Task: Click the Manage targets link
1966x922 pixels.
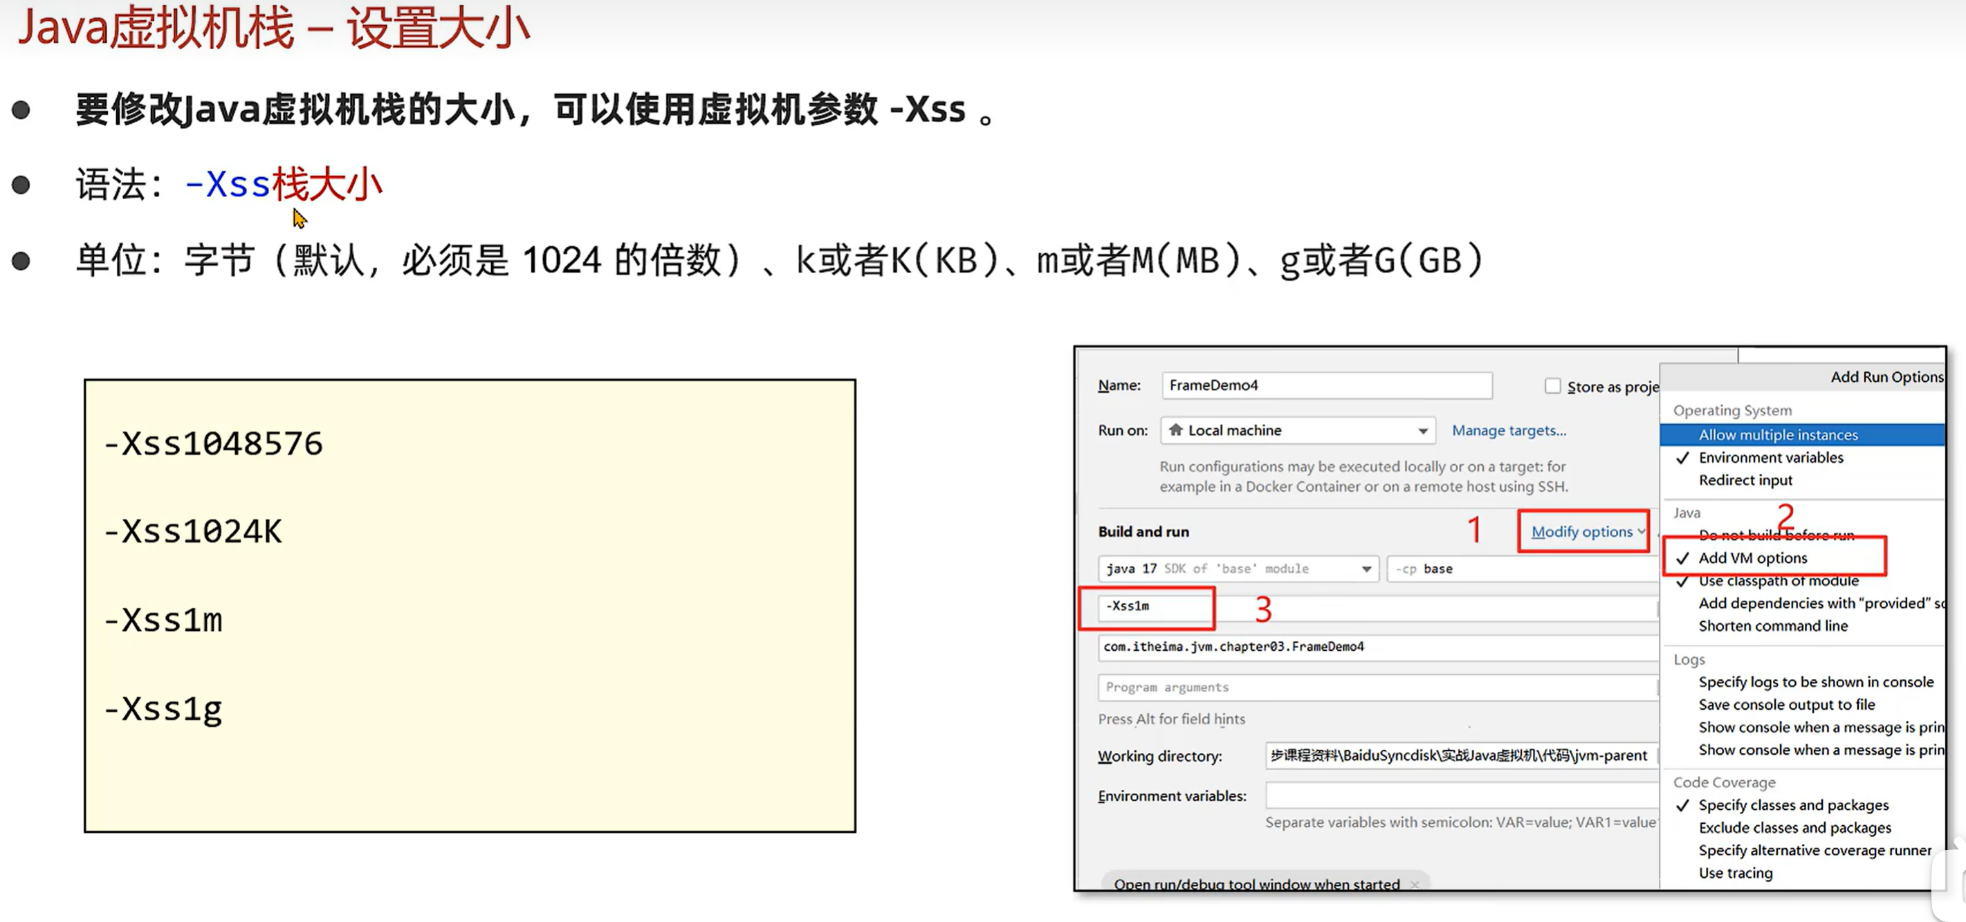Action: coord(1508,431)
